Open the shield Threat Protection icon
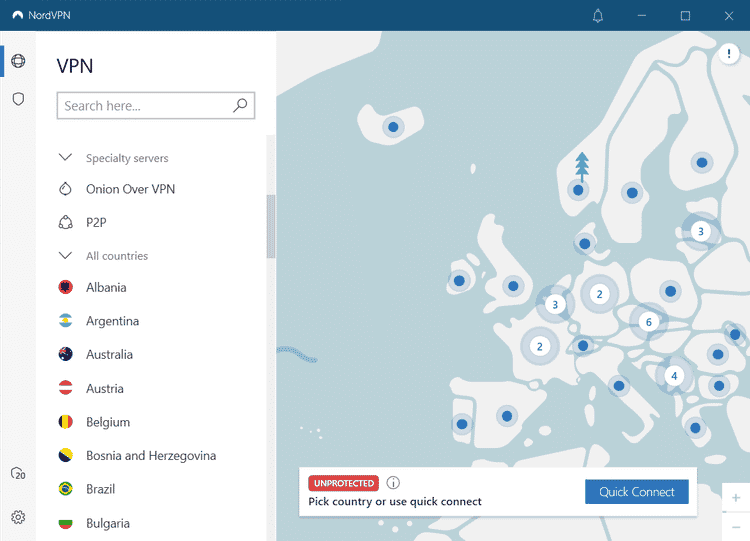 [x=18, y=99]
